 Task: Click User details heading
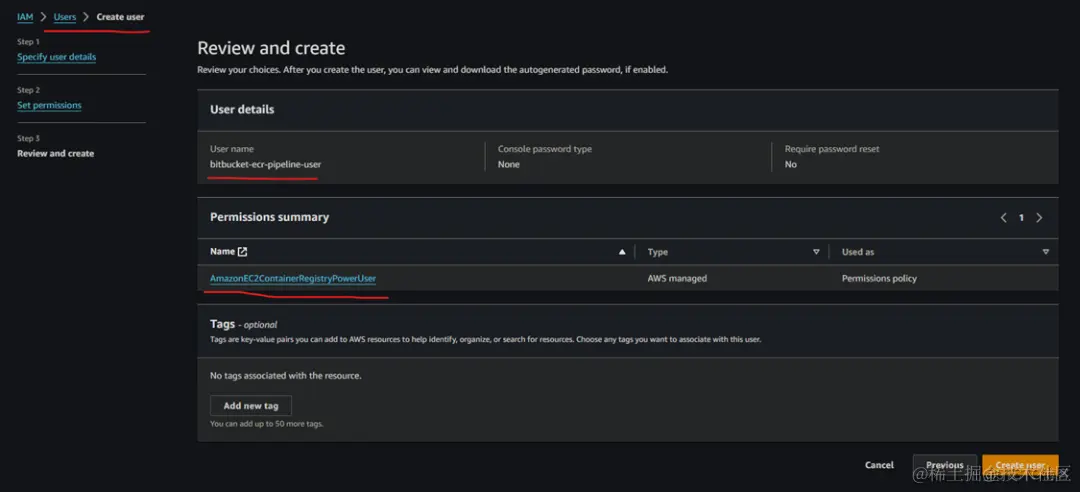tap(242, 110)
